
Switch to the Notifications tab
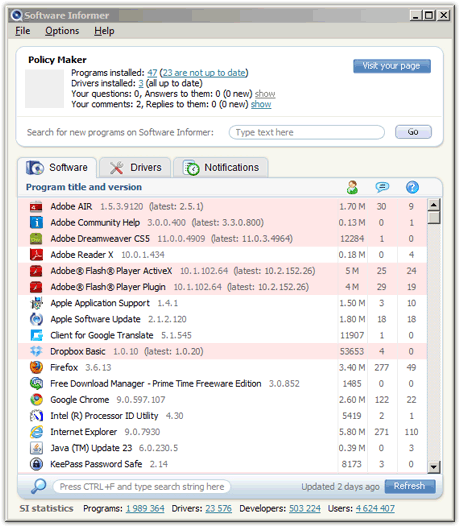(221, 167)
